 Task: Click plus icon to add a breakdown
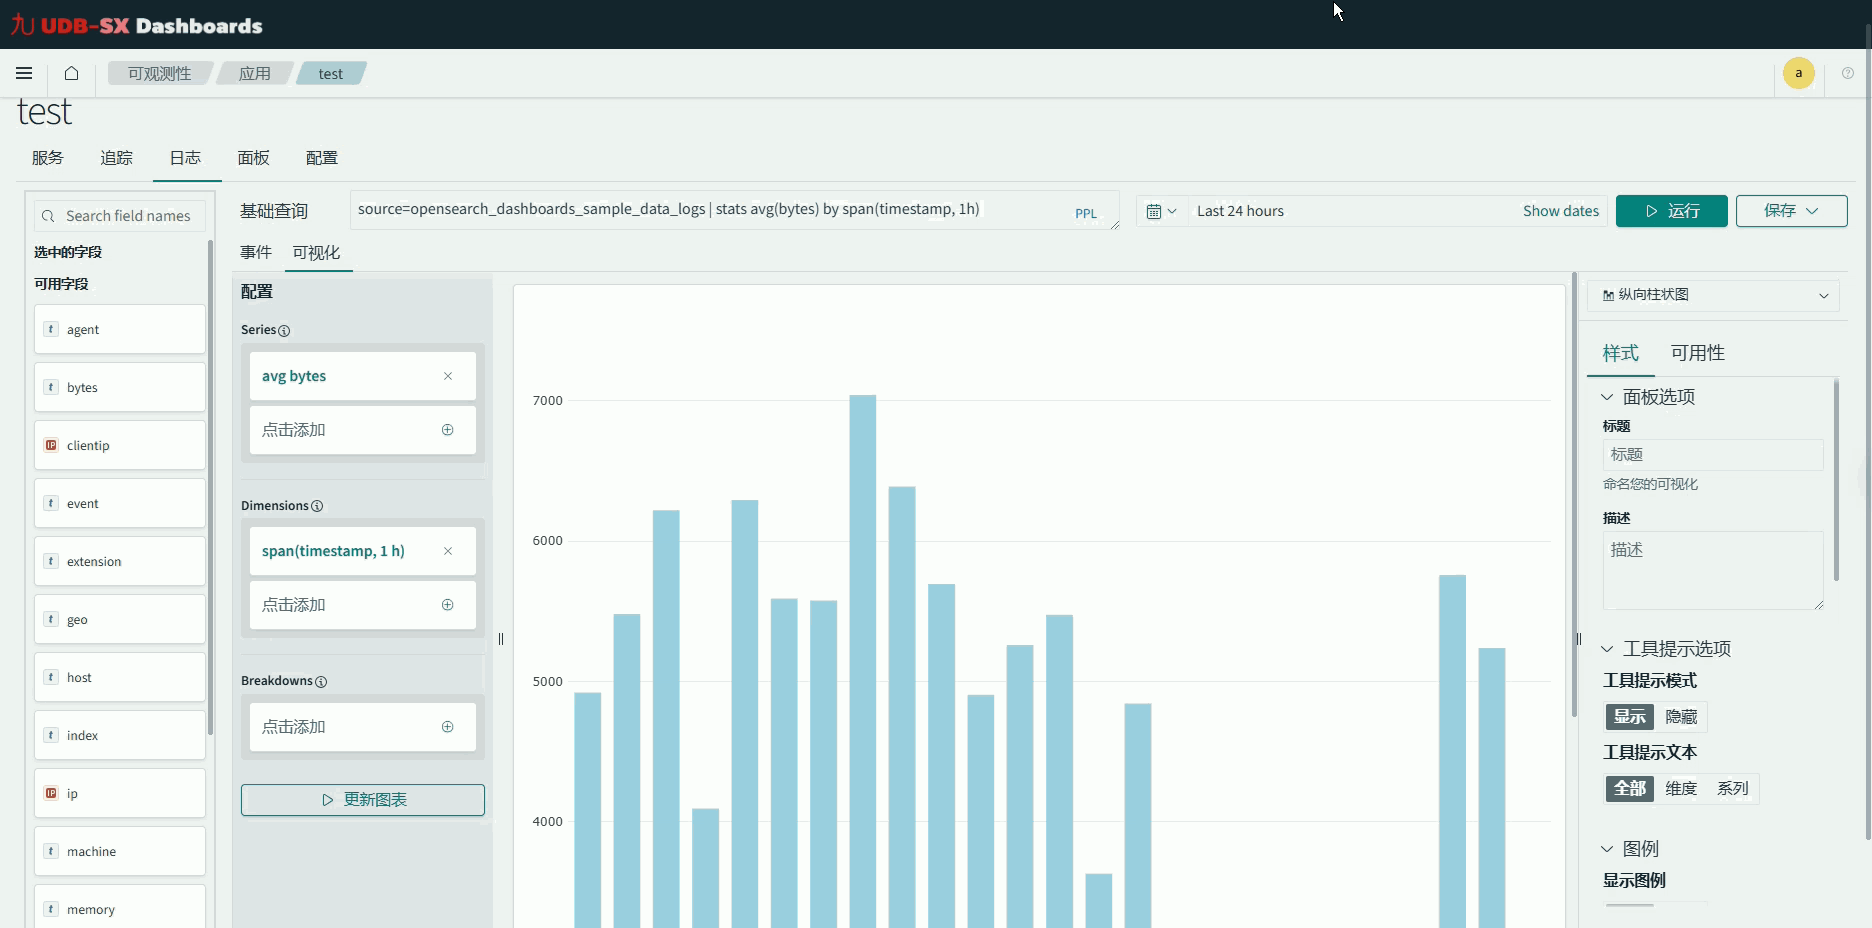coord(447,727)
